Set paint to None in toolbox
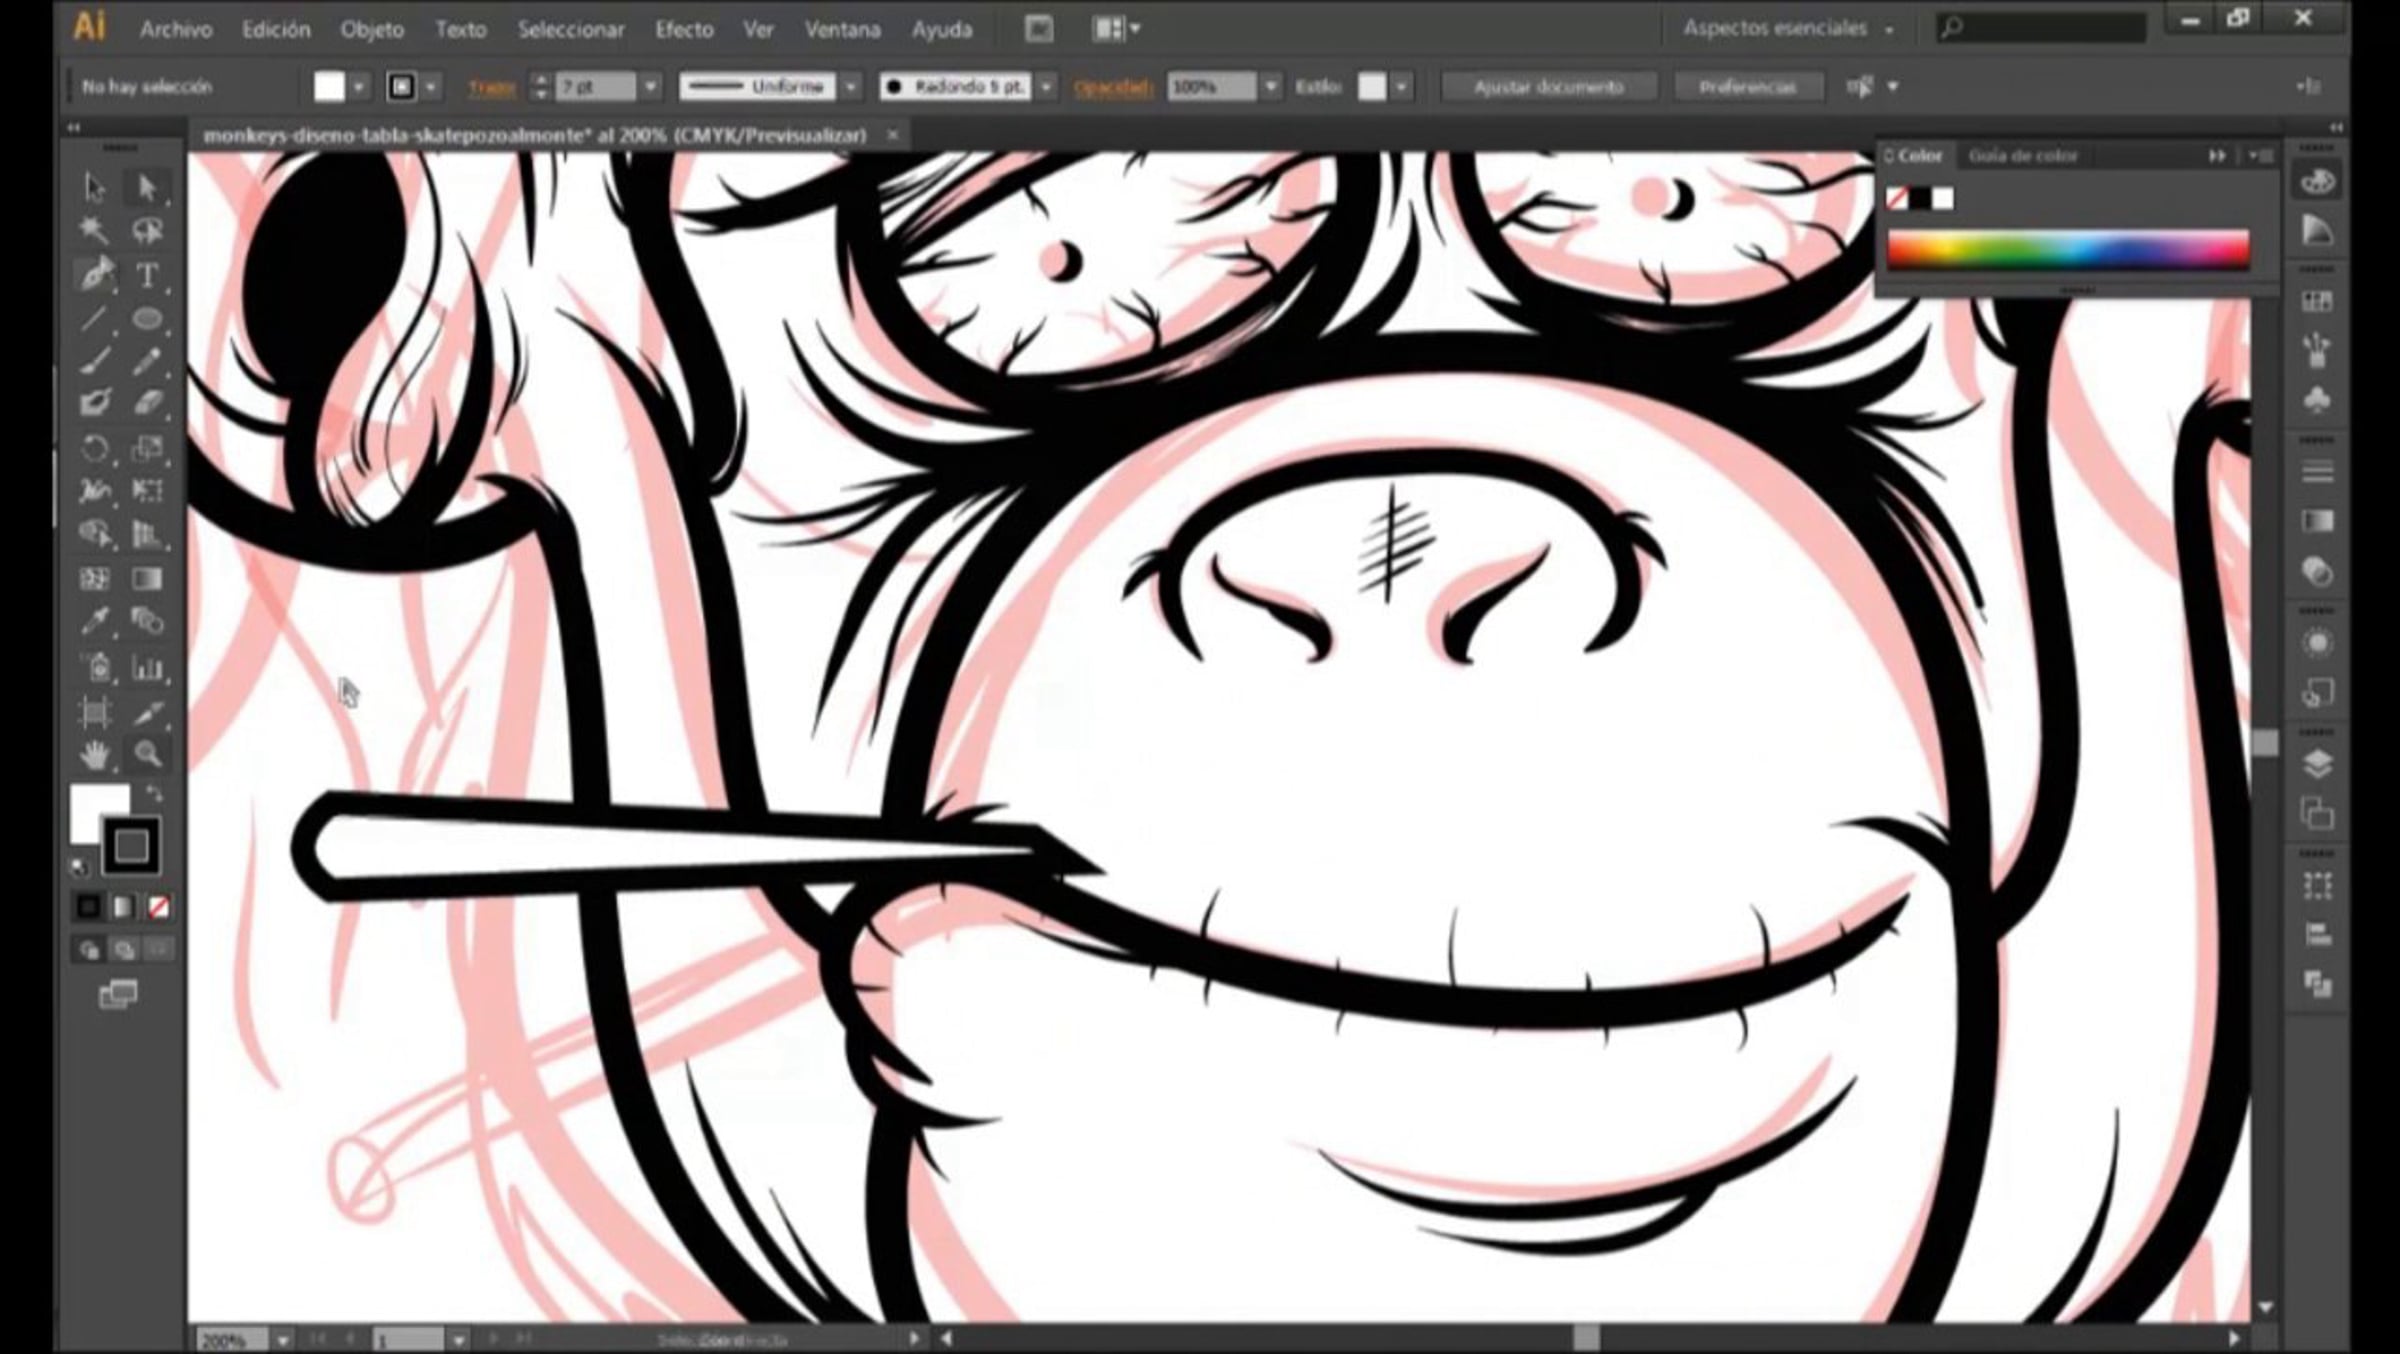Screen dimensions: 2400x1354 [158, 907]
